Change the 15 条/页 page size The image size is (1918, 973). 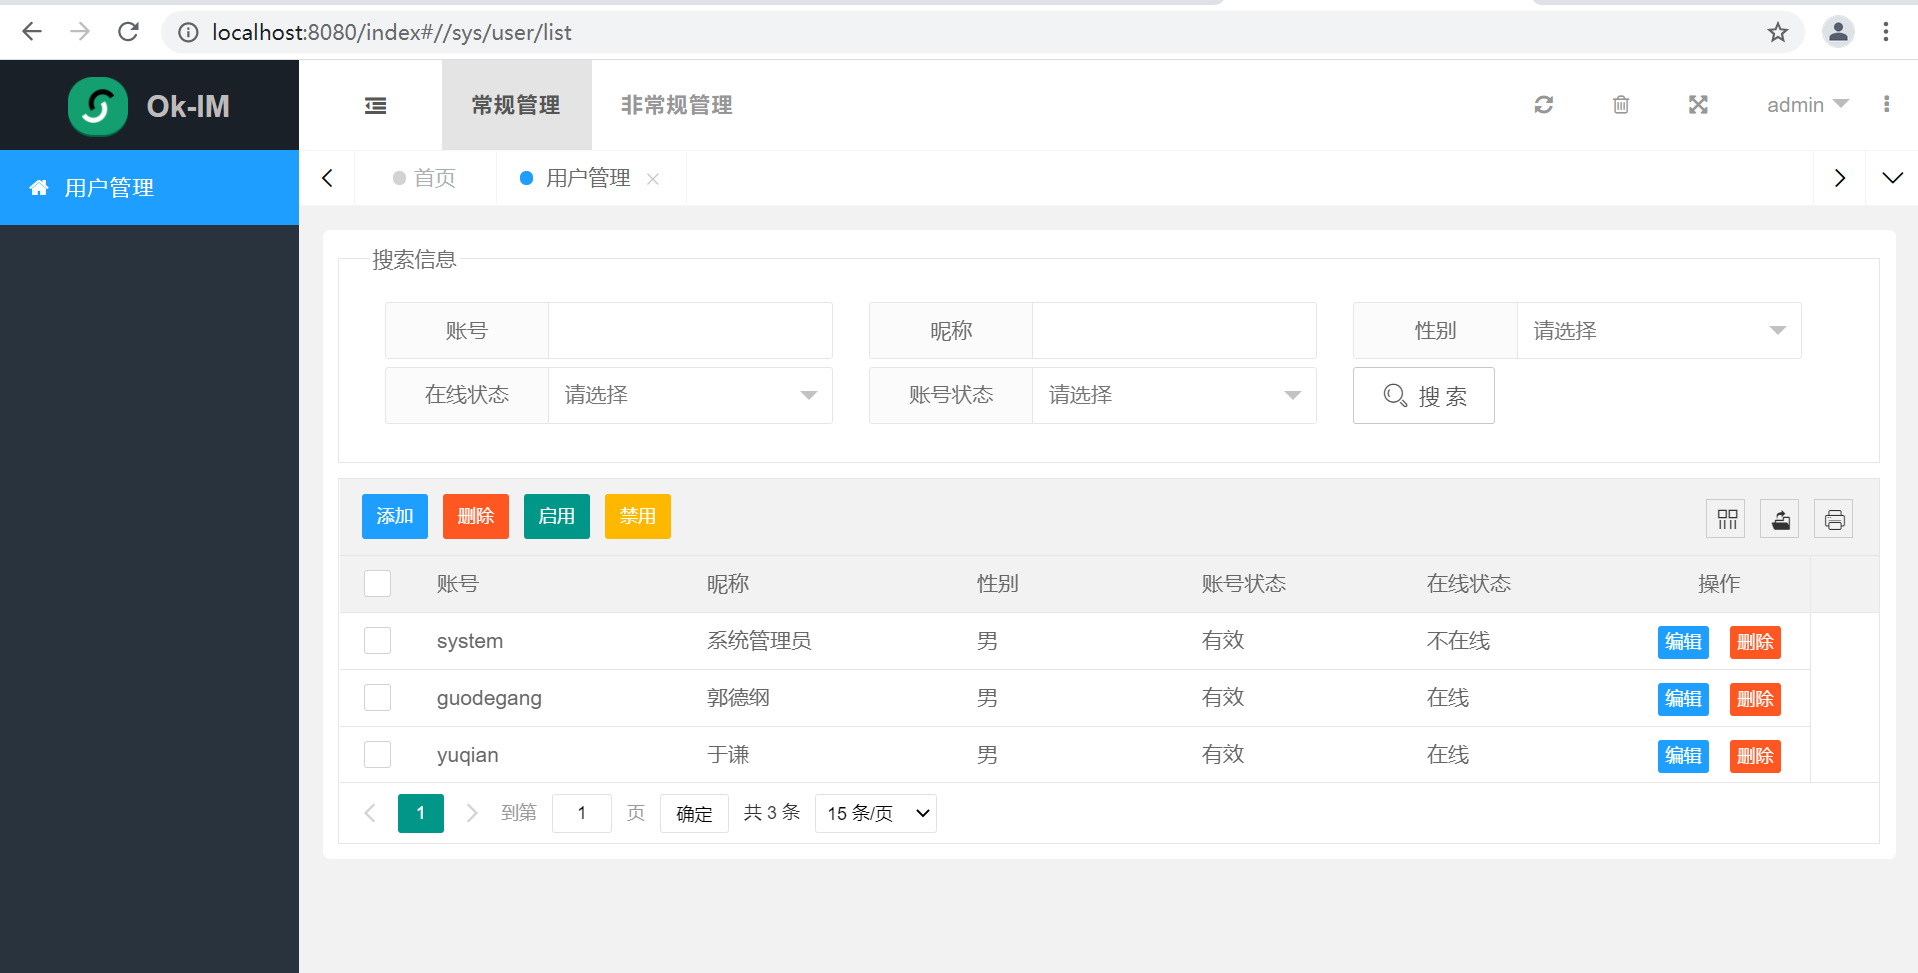coord(876,813)
